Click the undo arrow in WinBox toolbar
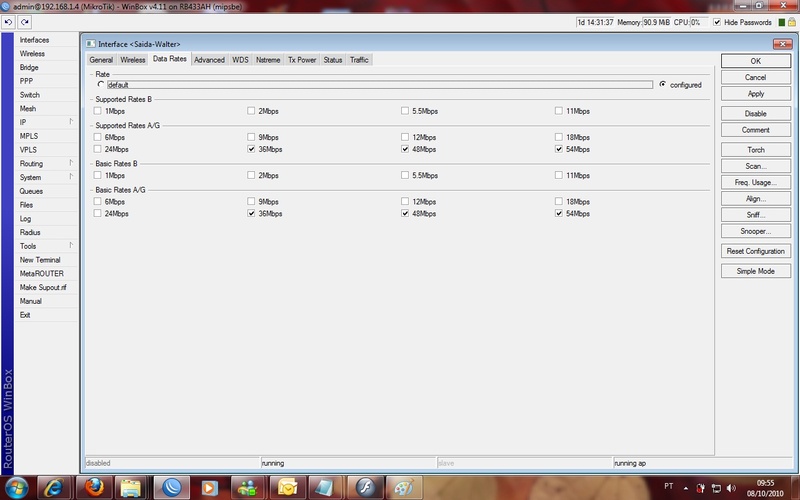The height and width of the screenshot is (500, 800). 9,22
